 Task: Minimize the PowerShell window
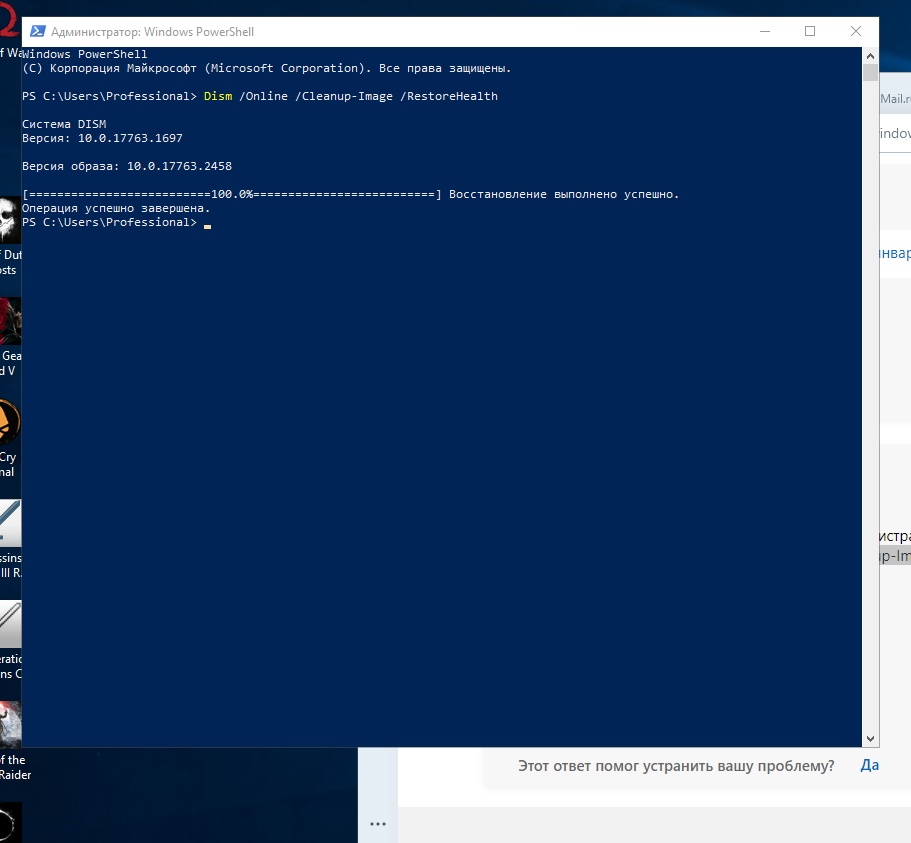pyautogui.click(x=765, y=31)
